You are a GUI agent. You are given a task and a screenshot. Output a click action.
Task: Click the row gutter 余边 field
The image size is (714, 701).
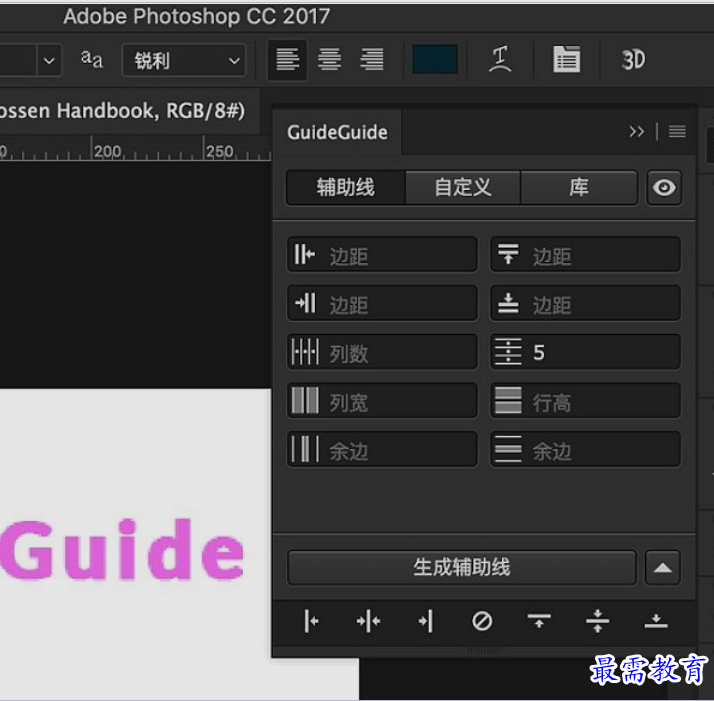click(x=586, y=450)
